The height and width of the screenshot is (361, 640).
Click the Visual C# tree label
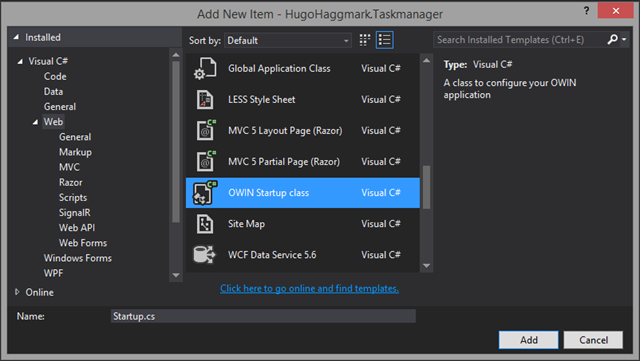point(48,61)
